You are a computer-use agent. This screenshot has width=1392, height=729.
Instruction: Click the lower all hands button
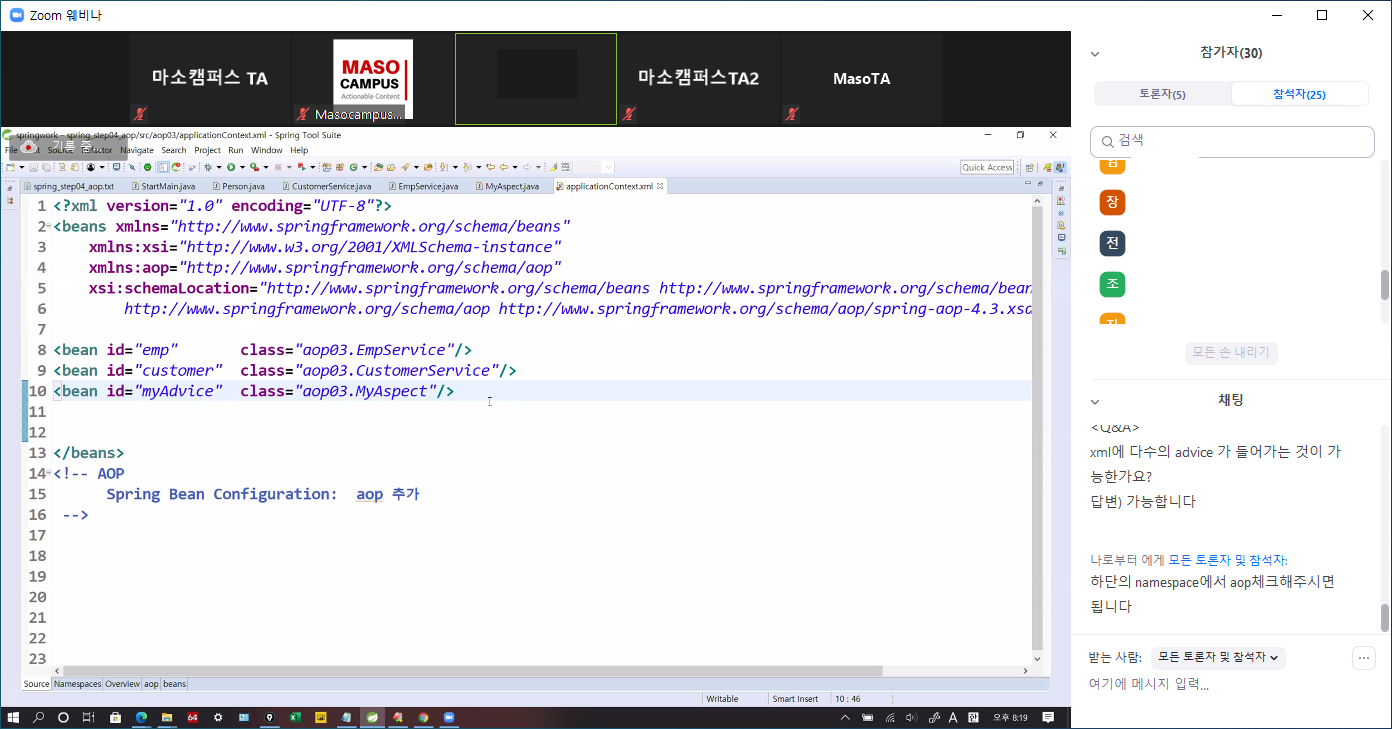(x=1231, y=352)
